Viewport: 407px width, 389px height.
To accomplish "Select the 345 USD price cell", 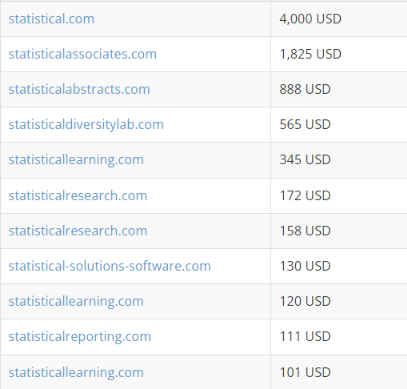I will pyautogui.click(x=339, y=160).
